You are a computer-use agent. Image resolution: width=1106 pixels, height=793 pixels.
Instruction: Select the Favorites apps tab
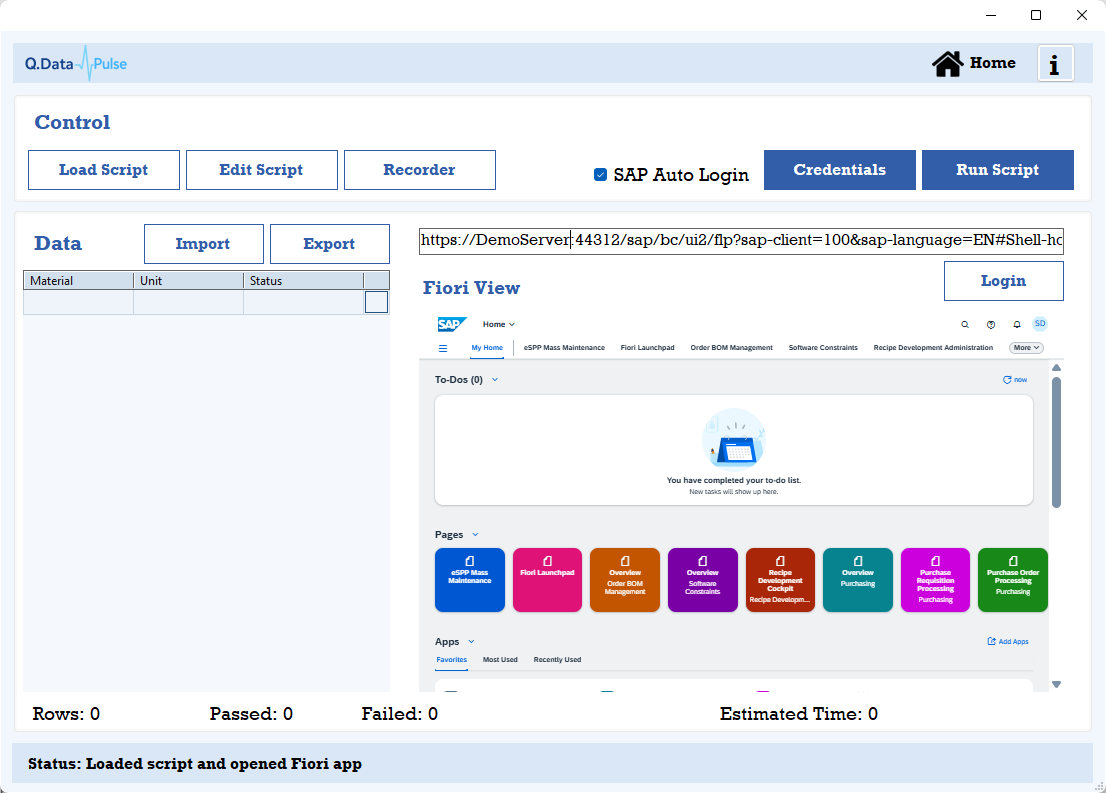[x=451, y=660]
